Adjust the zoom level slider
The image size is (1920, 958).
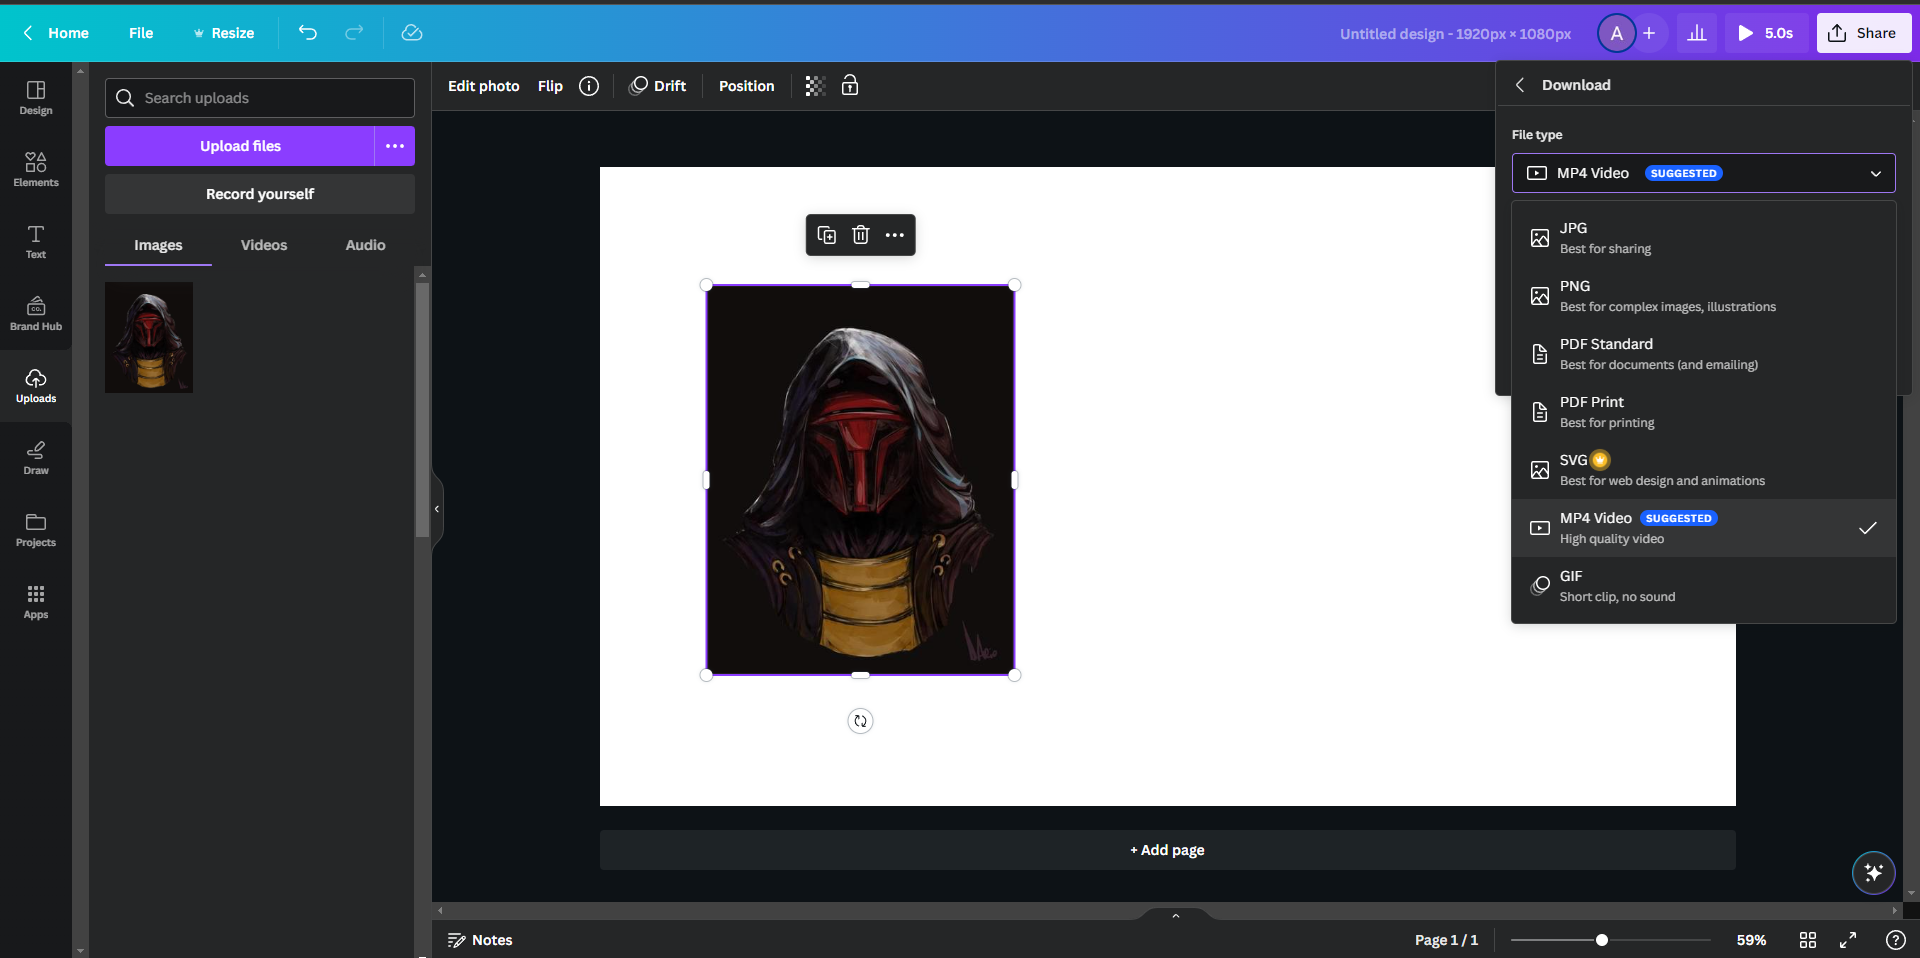pyautogui.click(x=1602, y=940)
